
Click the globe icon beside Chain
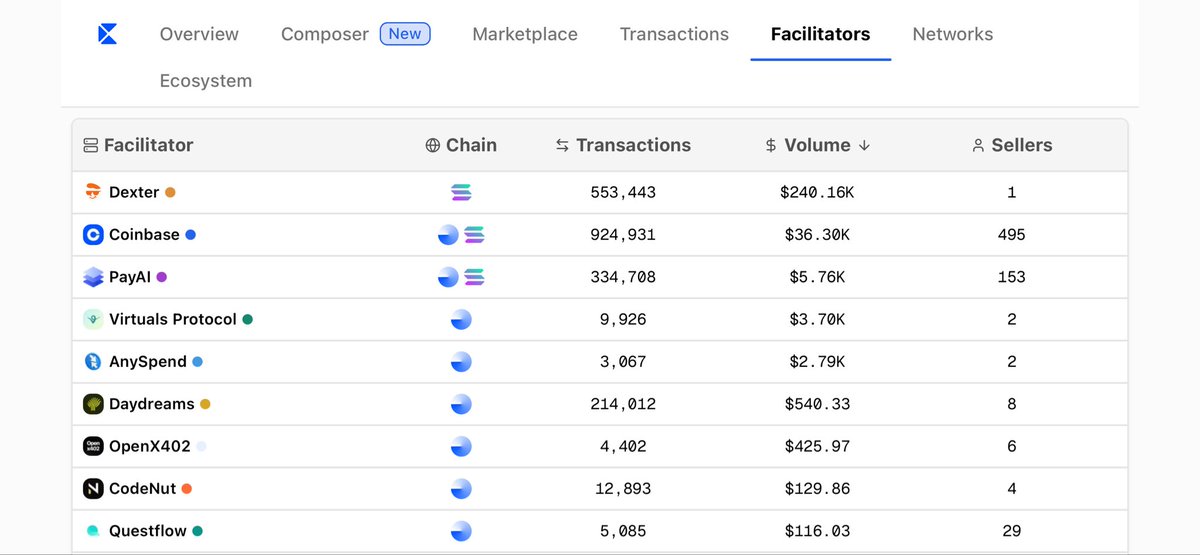click(433, 145)
